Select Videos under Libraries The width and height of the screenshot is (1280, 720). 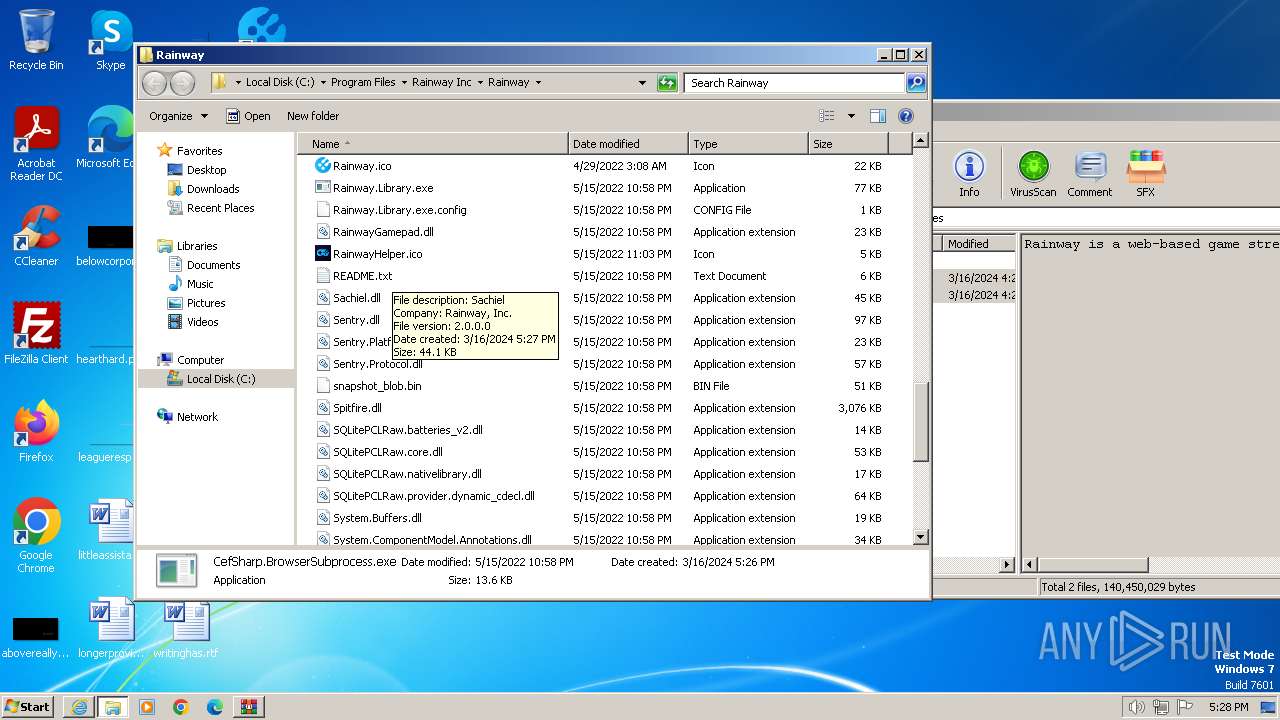click(202, 322)
